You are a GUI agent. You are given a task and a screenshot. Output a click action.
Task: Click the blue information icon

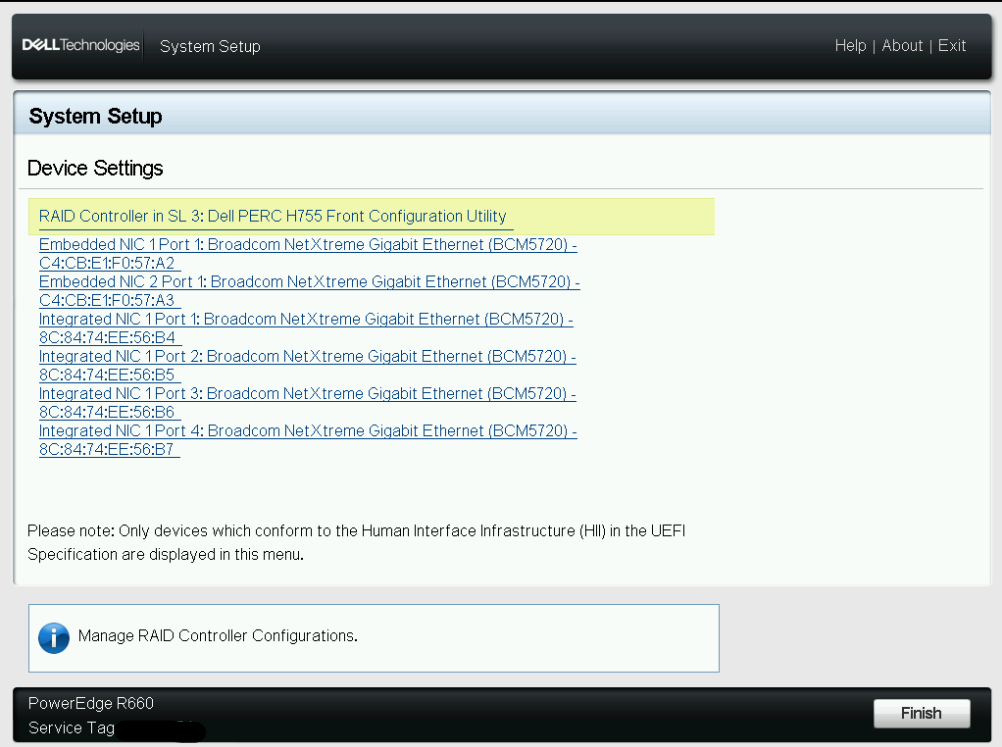tap(54, 638)
